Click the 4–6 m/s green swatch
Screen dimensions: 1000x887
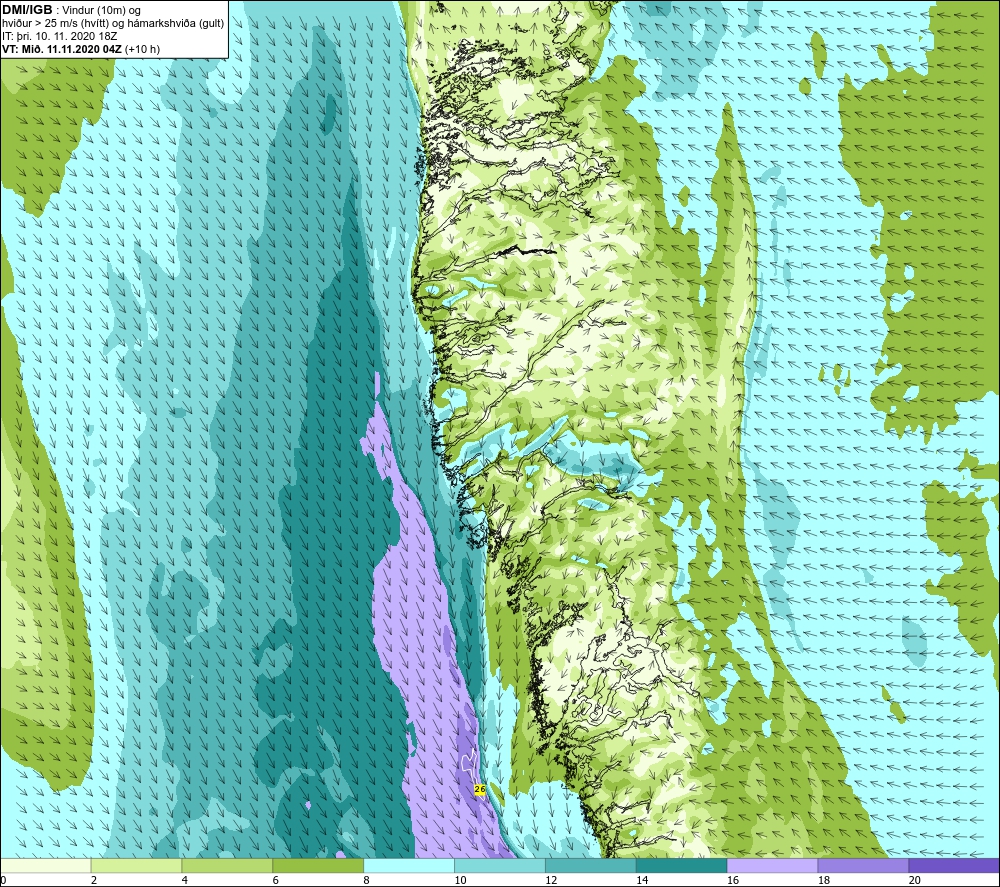tap(227, 865)
